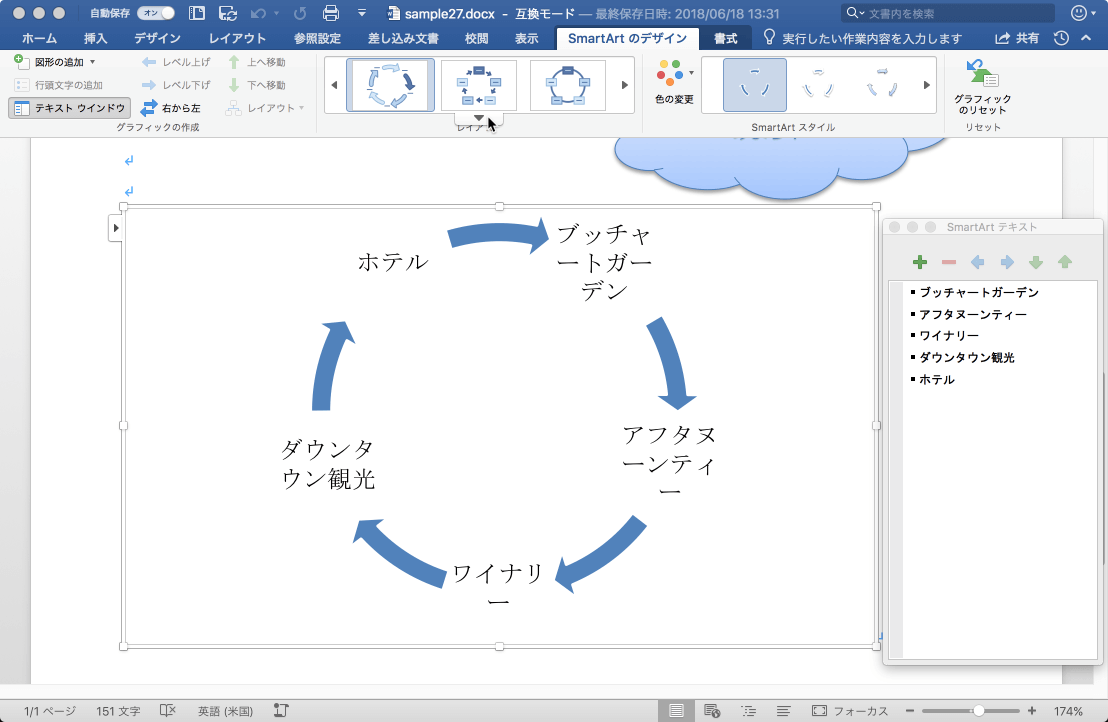This screenshot has height=722, width=1108.
Task: Collapse the ribbon with the chevron
Action: pos(1086,38)
